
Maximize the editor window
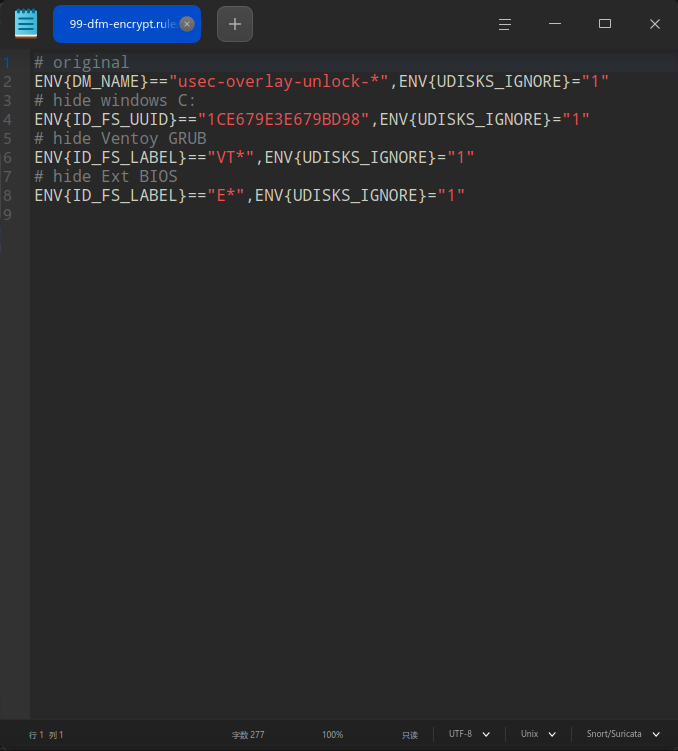[605, 23]
